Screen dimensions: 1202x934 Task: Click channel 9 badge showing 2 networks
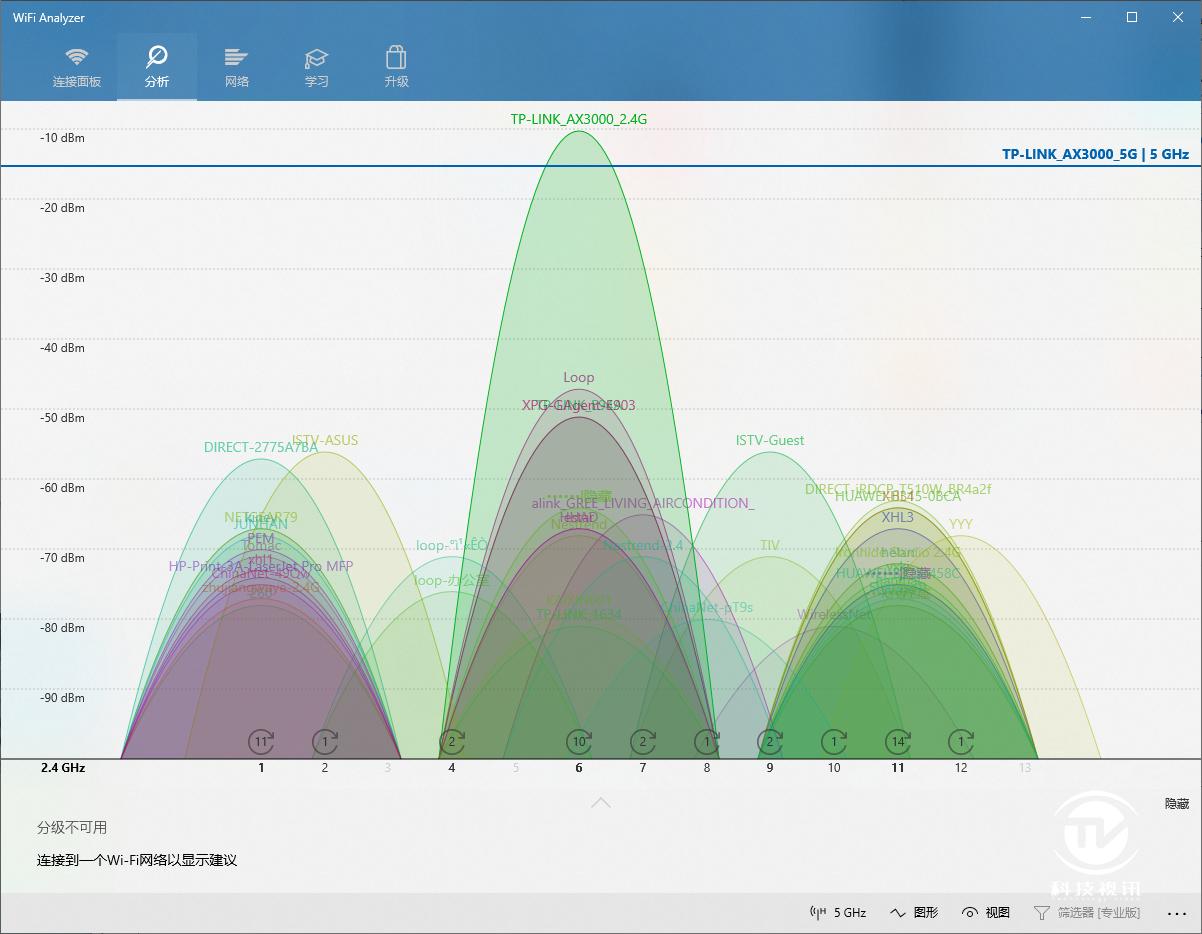coord(770,742)
